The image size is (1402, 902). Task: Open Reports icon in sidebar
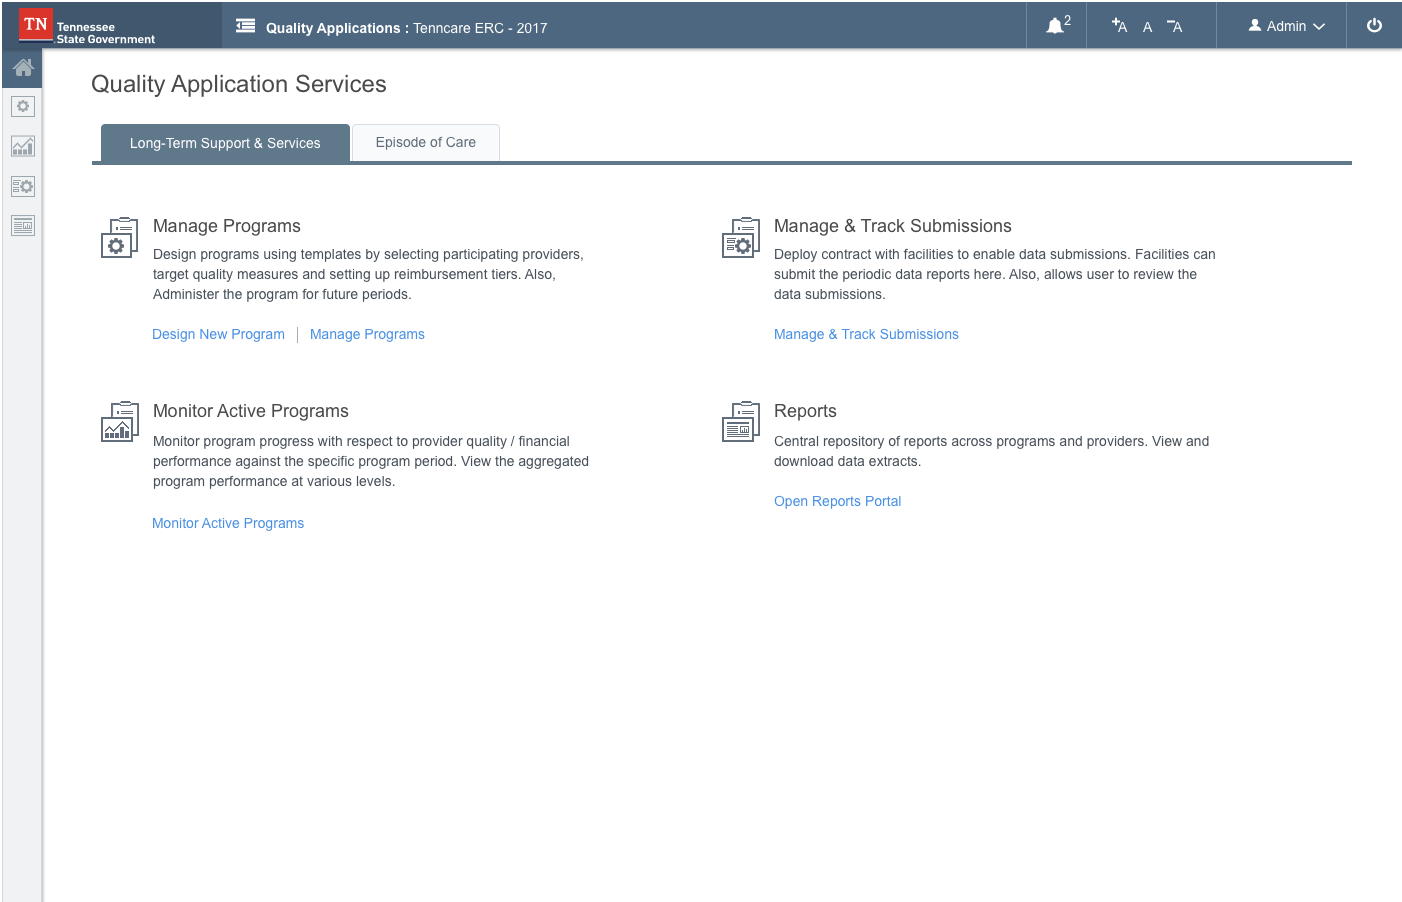(23, 226)
